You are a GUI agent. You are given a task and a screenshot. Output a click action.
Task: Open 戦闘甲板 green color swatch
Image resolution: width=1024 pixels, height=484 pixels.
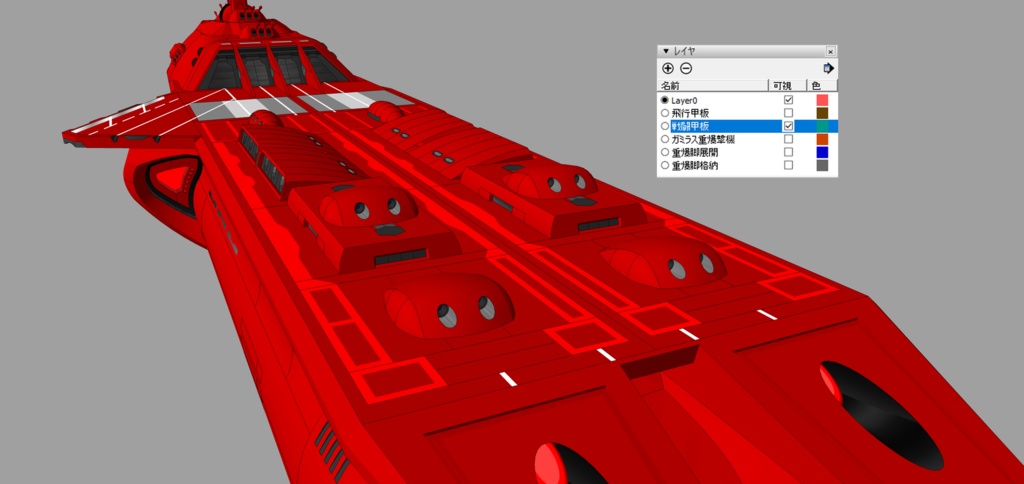coord(822,126)
